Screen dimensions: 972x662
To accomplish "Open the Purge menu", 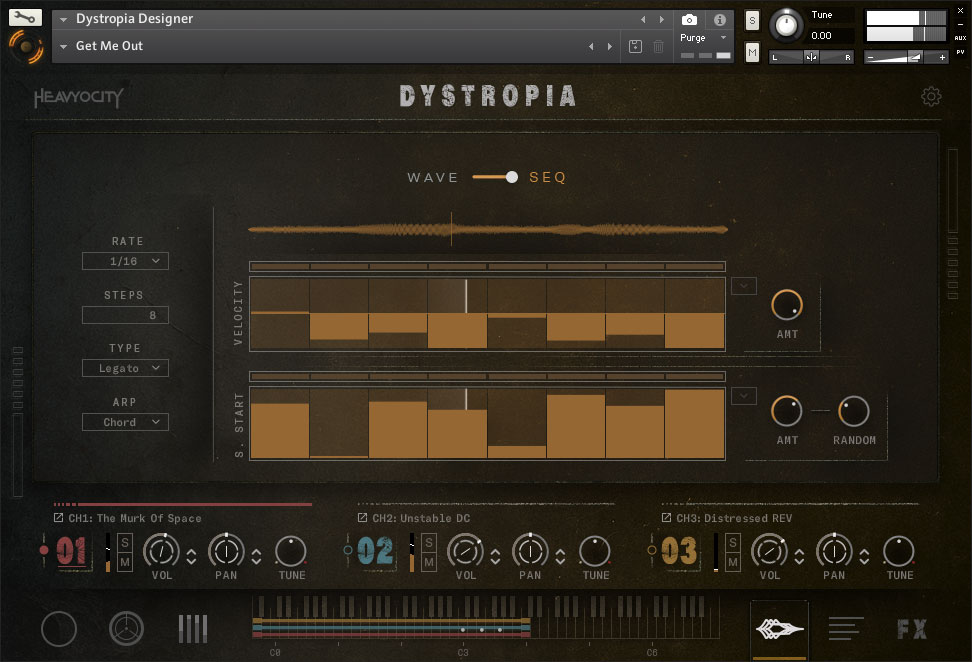I will point(703,38).
